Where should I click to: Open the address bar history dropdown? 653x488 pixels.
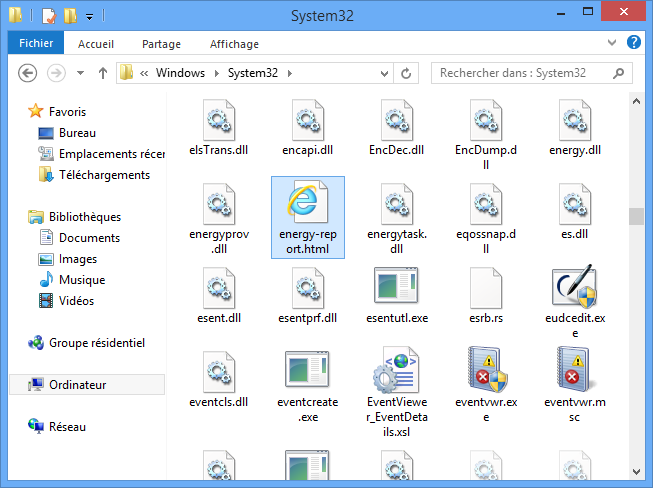384,74
